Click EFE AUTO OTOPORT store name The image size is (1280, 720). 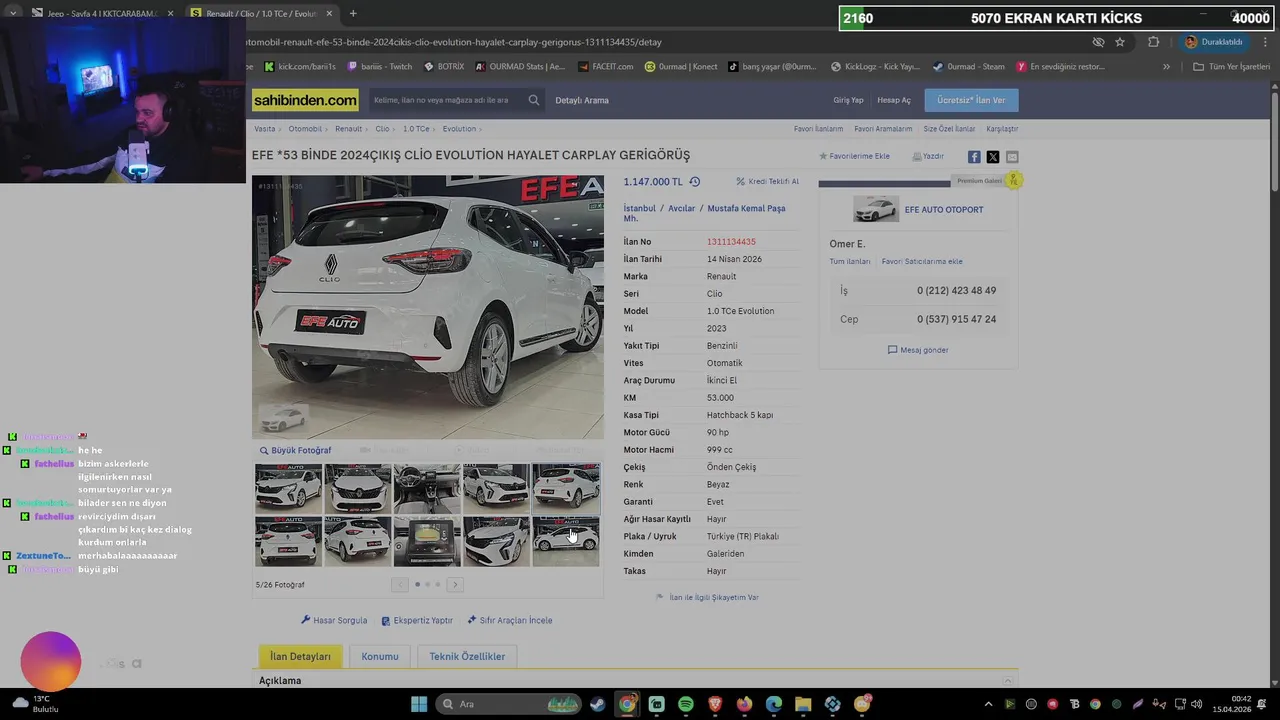coord(944,210)
